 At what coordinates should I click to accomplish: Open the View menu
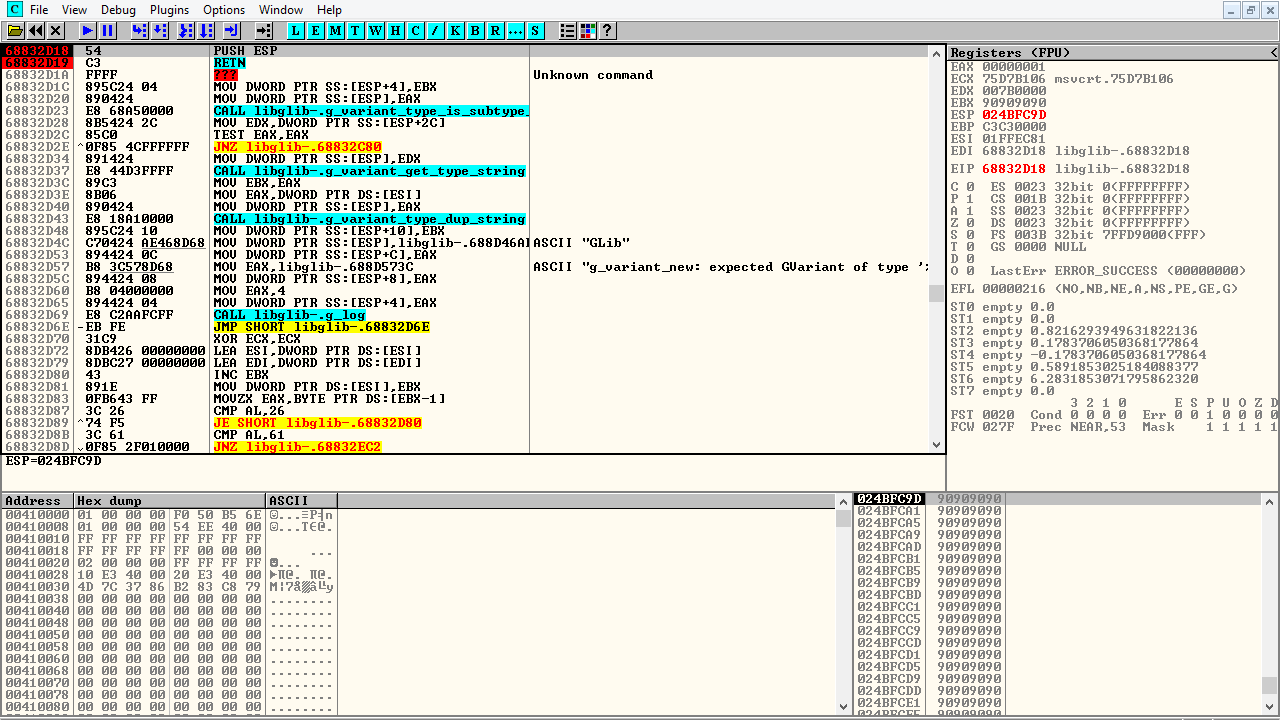74,10
